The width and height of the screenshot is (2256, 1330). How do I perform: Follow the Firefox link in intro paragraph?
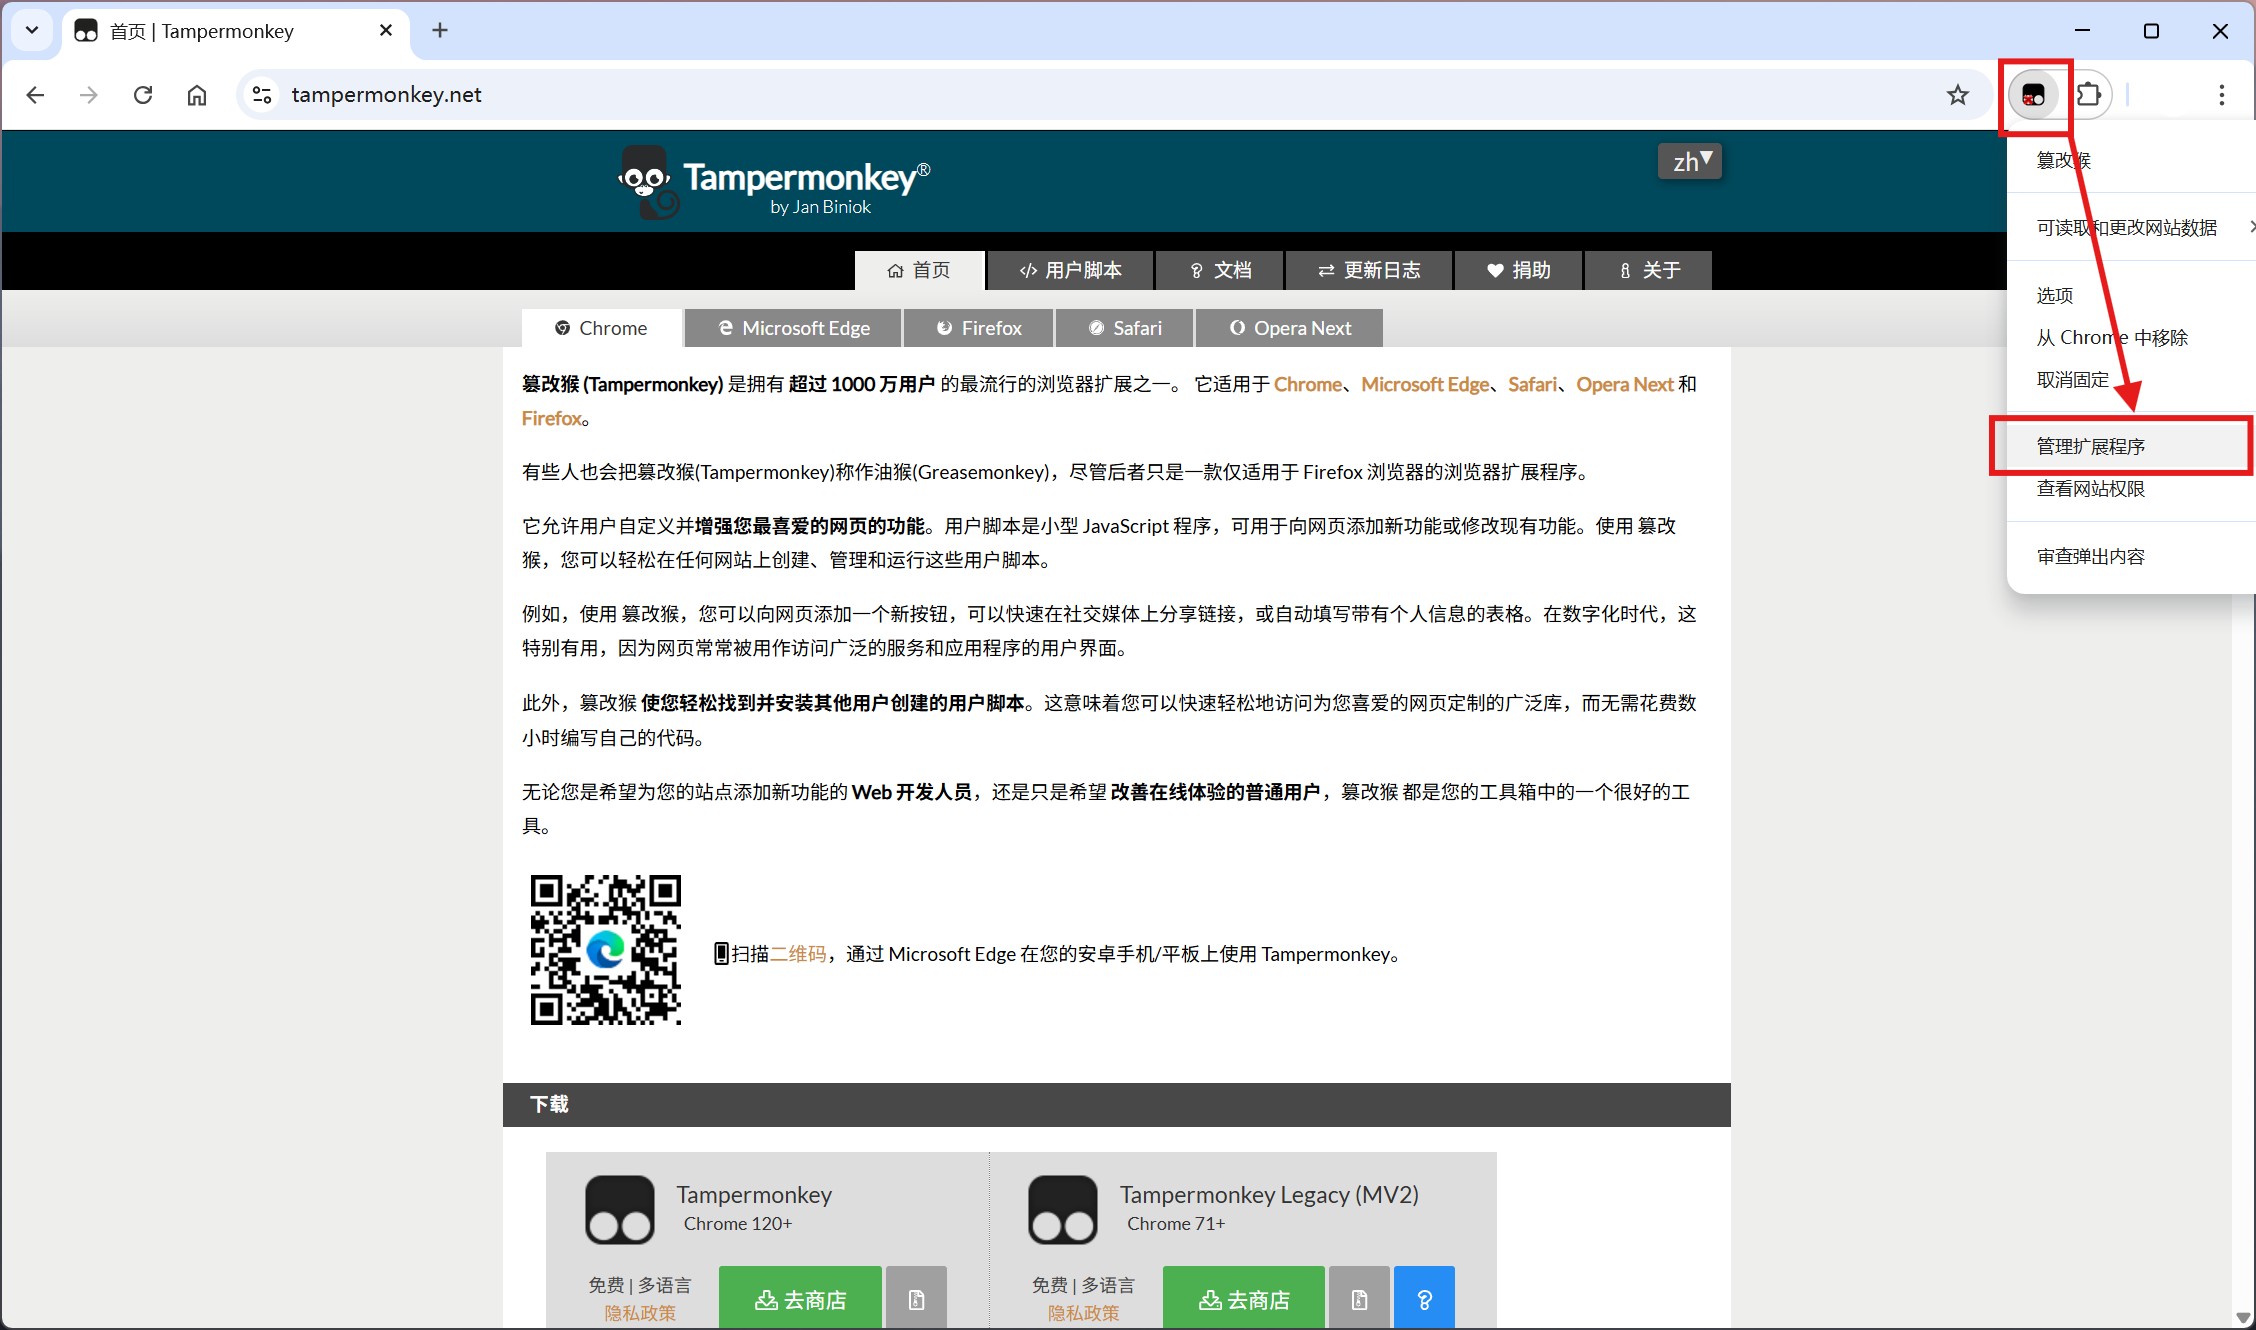[552, 419]
